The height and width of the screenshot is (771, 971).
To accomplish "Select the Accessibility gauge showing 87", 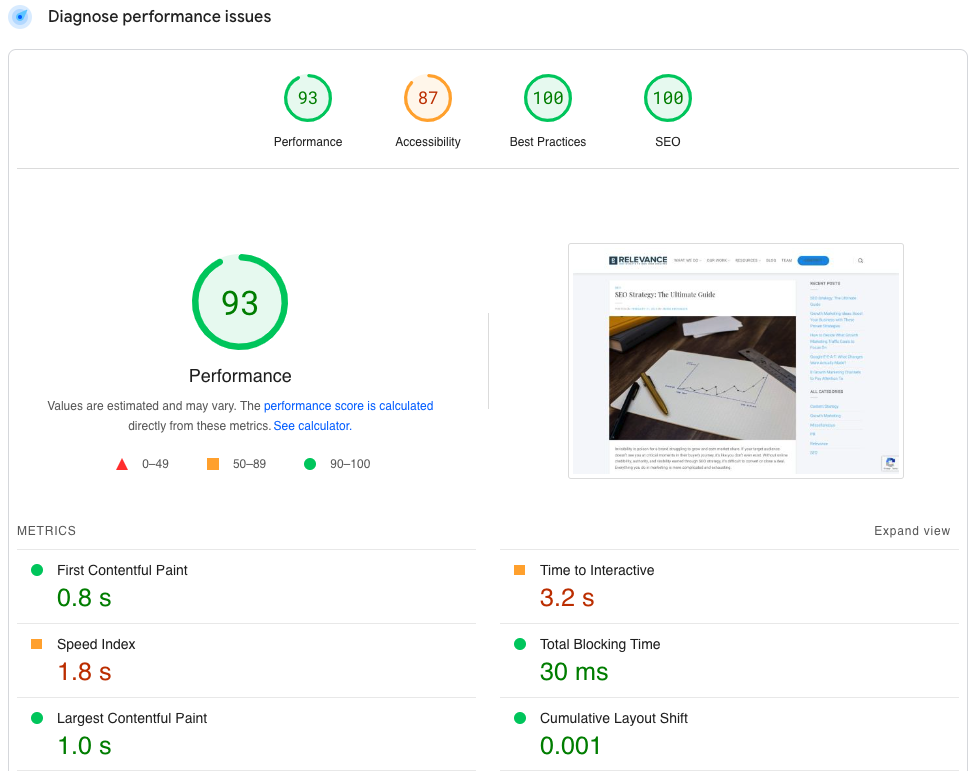I will pyautogui.click(x=427, y=98).
